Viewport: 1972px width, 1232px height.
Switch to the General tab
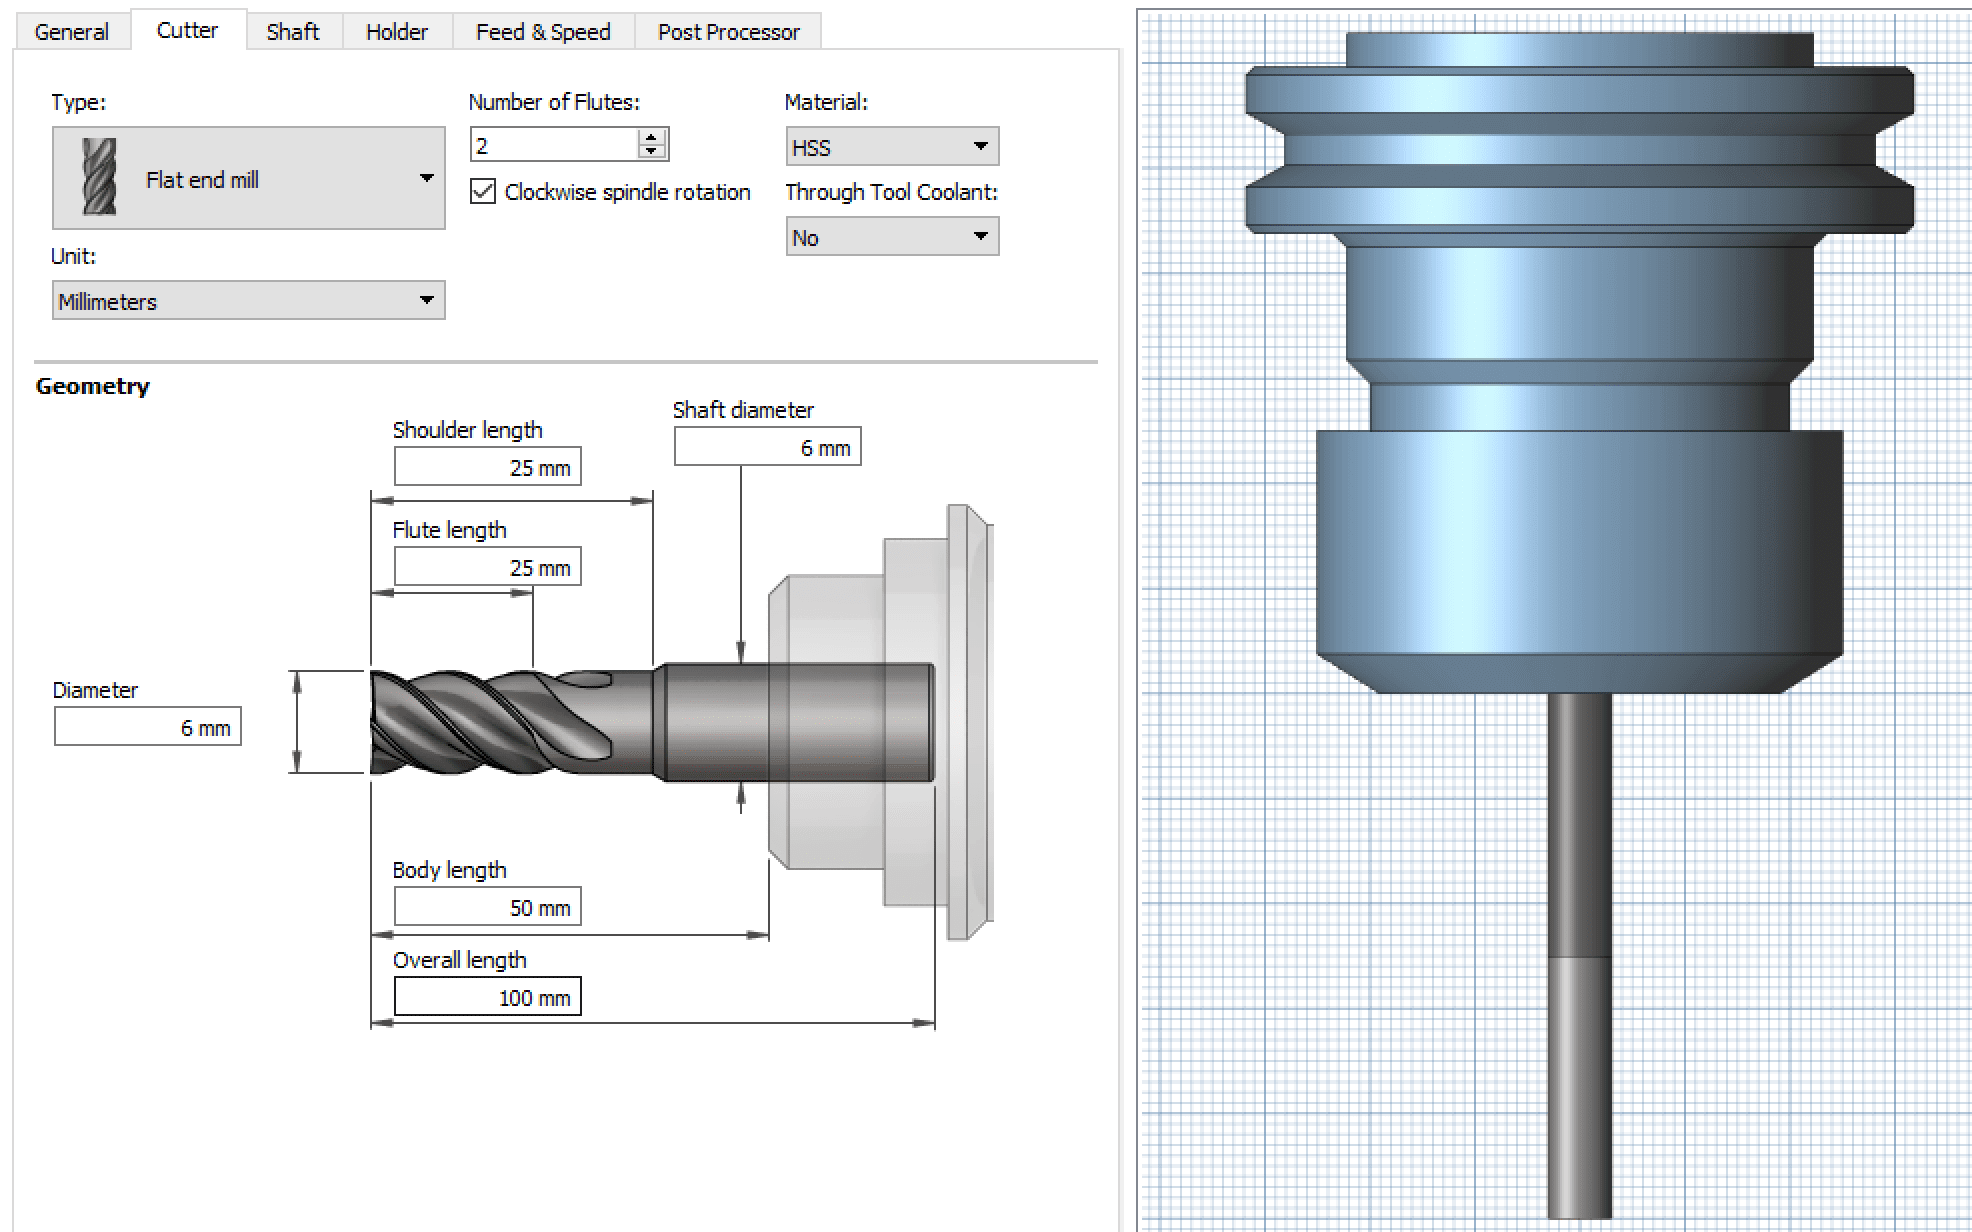click(71, 32)
